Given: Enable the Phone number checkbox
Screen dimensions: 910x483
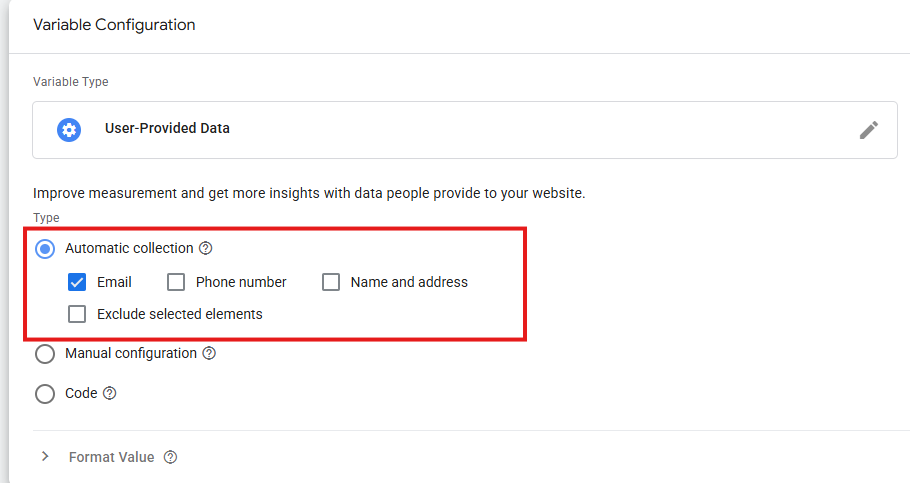Looking at the screenshot, I should pyautogui.click(x=176, y=282).
